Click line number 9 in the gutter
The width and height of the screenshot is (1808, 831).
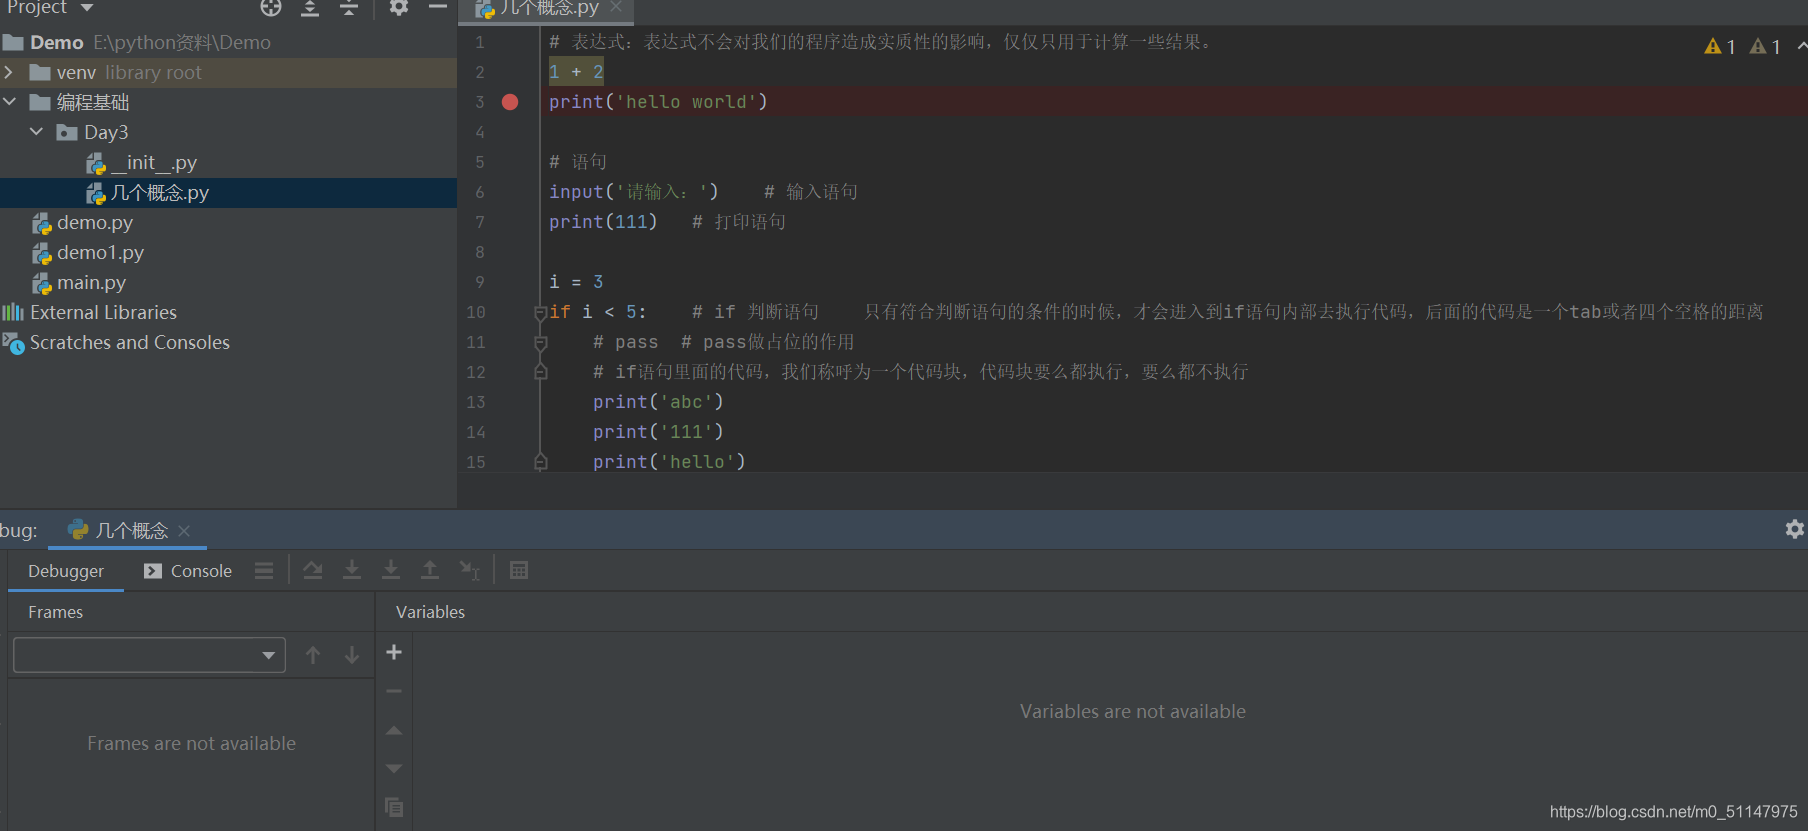click(x=480, y=282)
